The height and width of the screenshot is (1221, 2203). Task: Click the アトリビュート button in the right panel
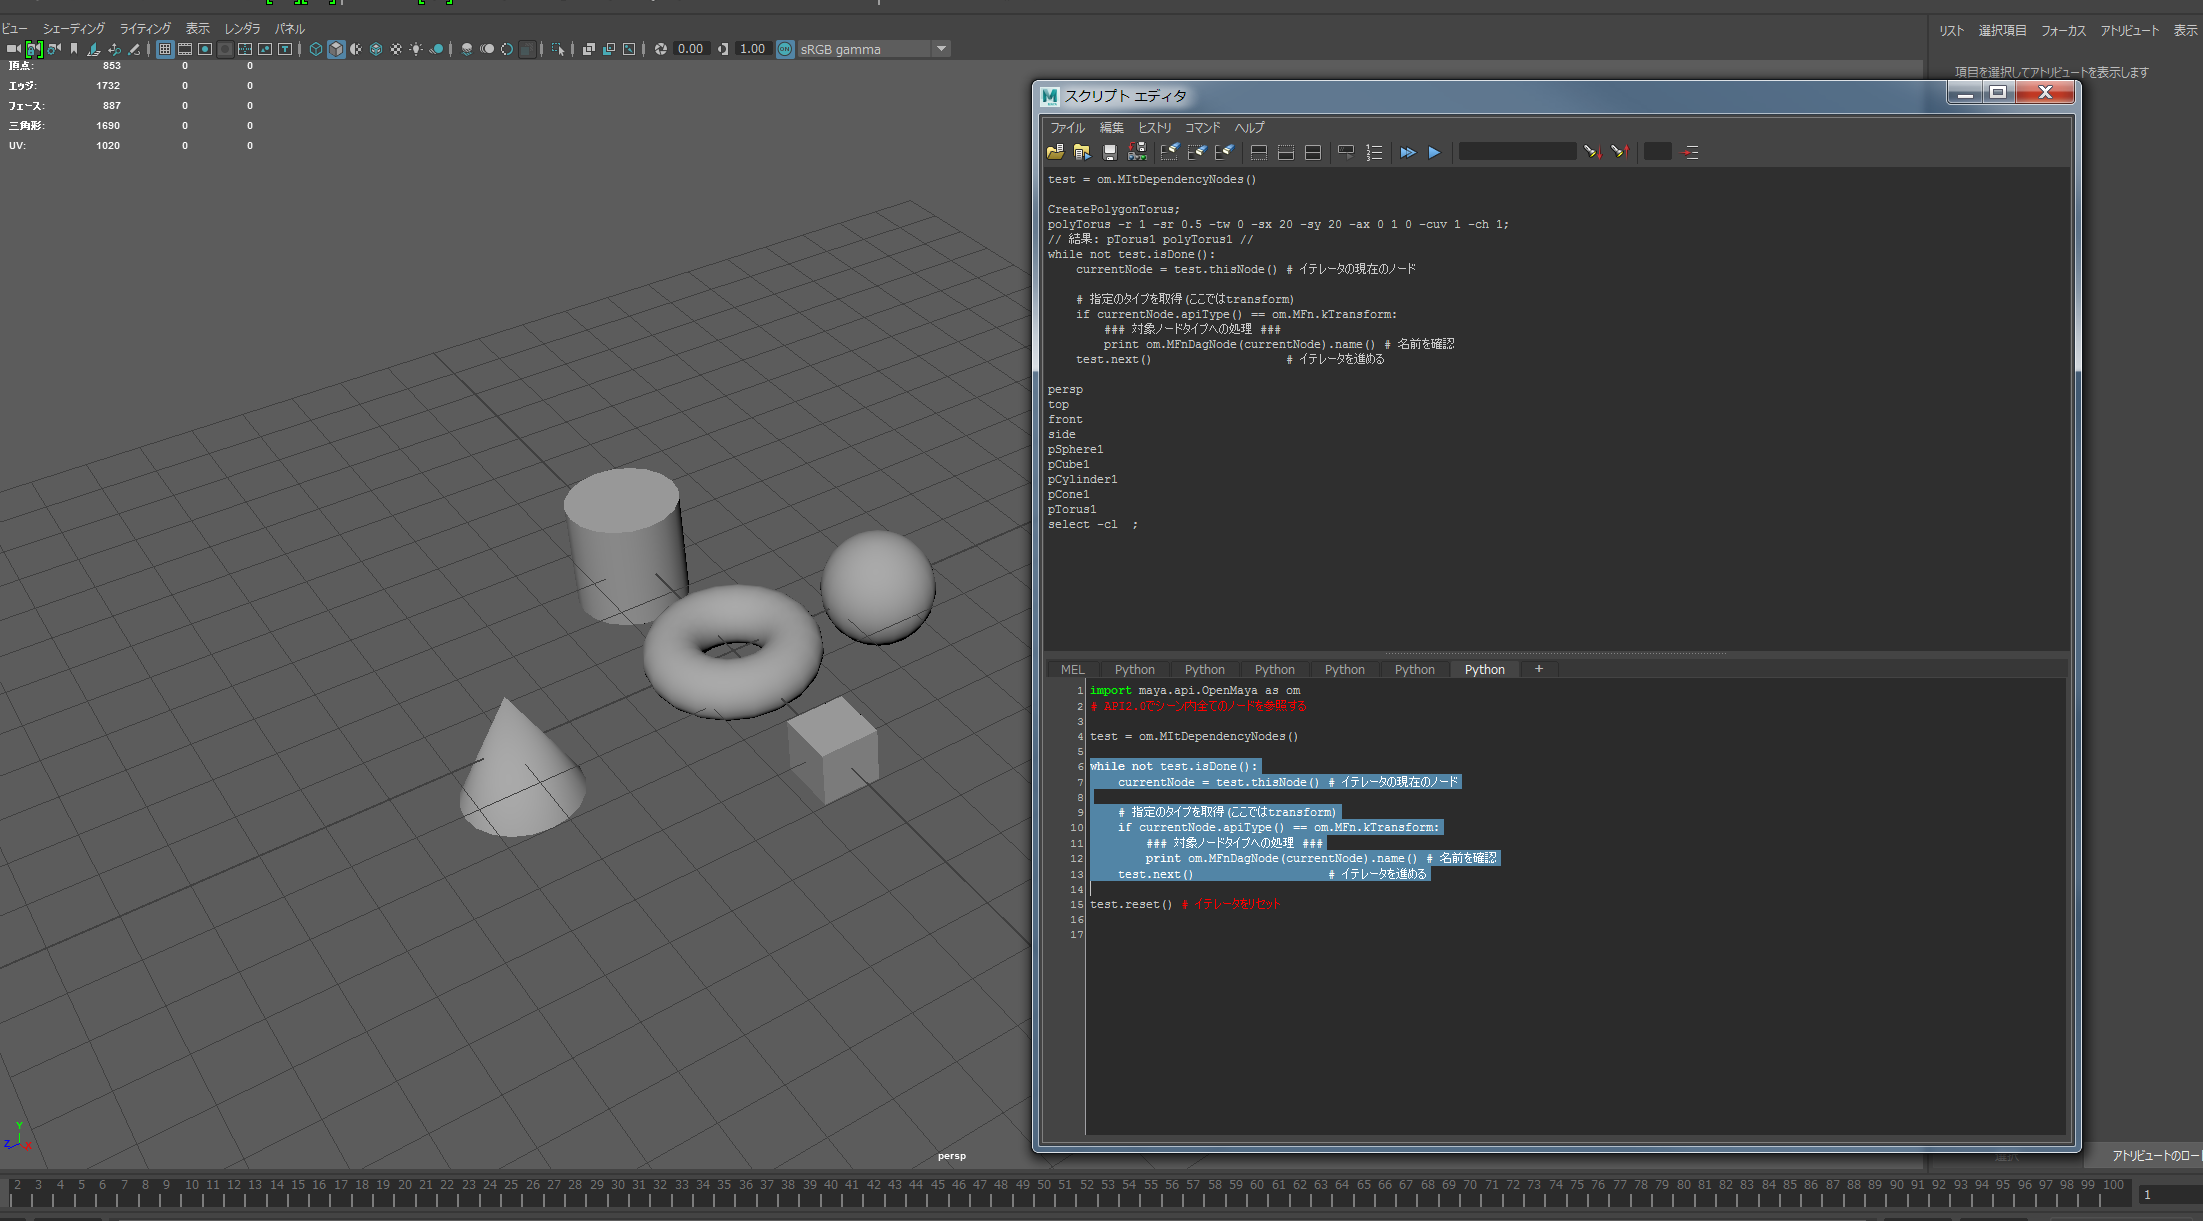[x=2129, y=30]
